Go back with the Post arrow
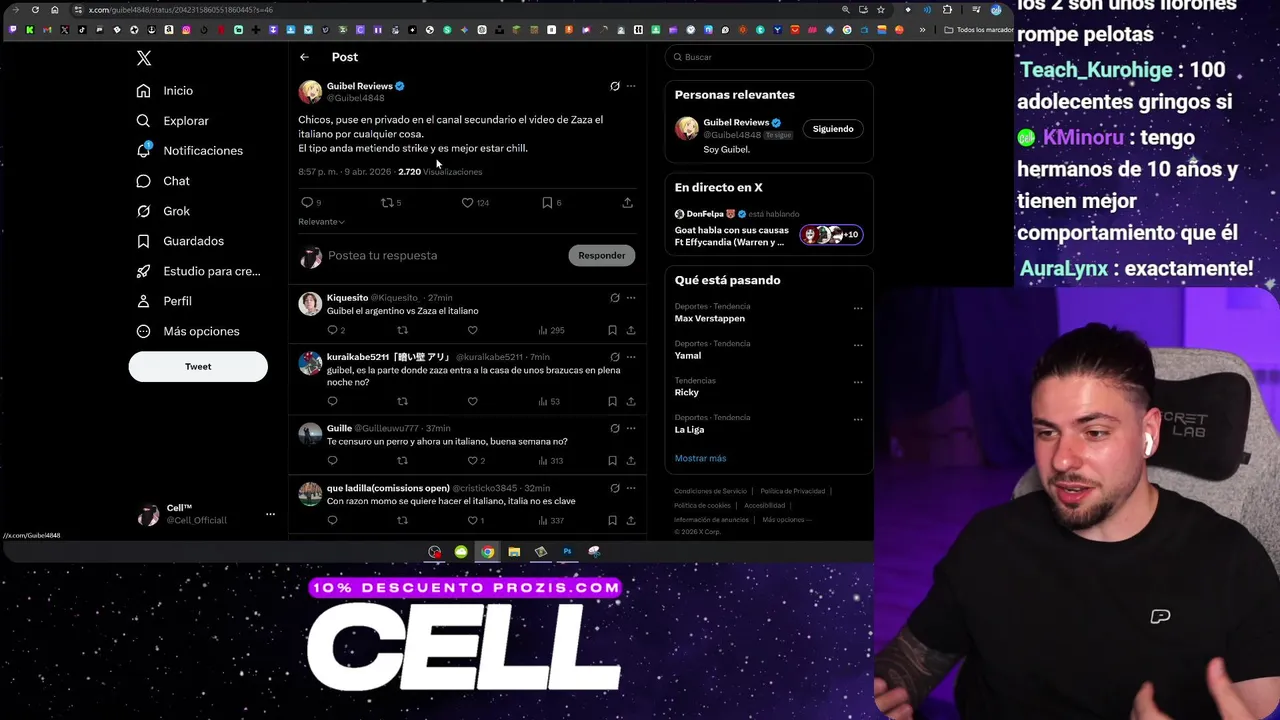The image size is (1280, 720). point(304,58)
